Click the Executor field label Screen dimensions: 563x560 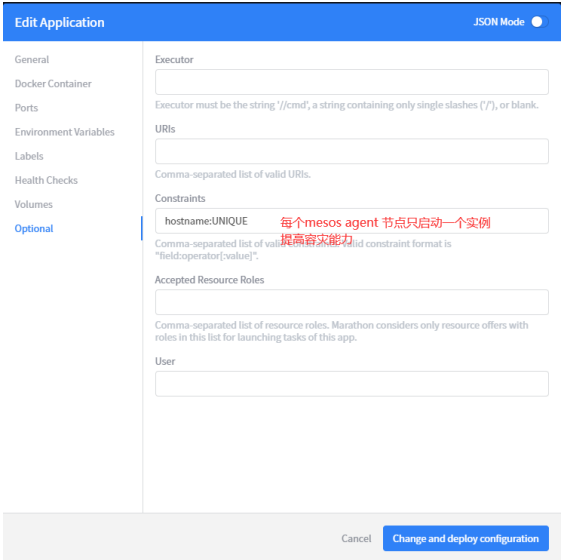174,60
